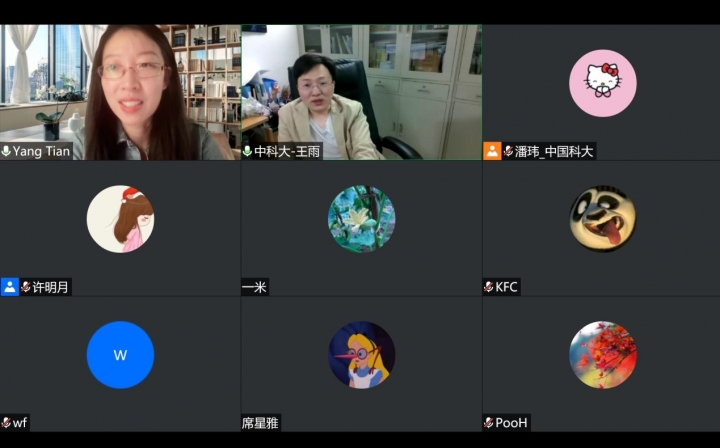Click the muted microphone icon of 潘玮_中国科大

tap(508, 151)
